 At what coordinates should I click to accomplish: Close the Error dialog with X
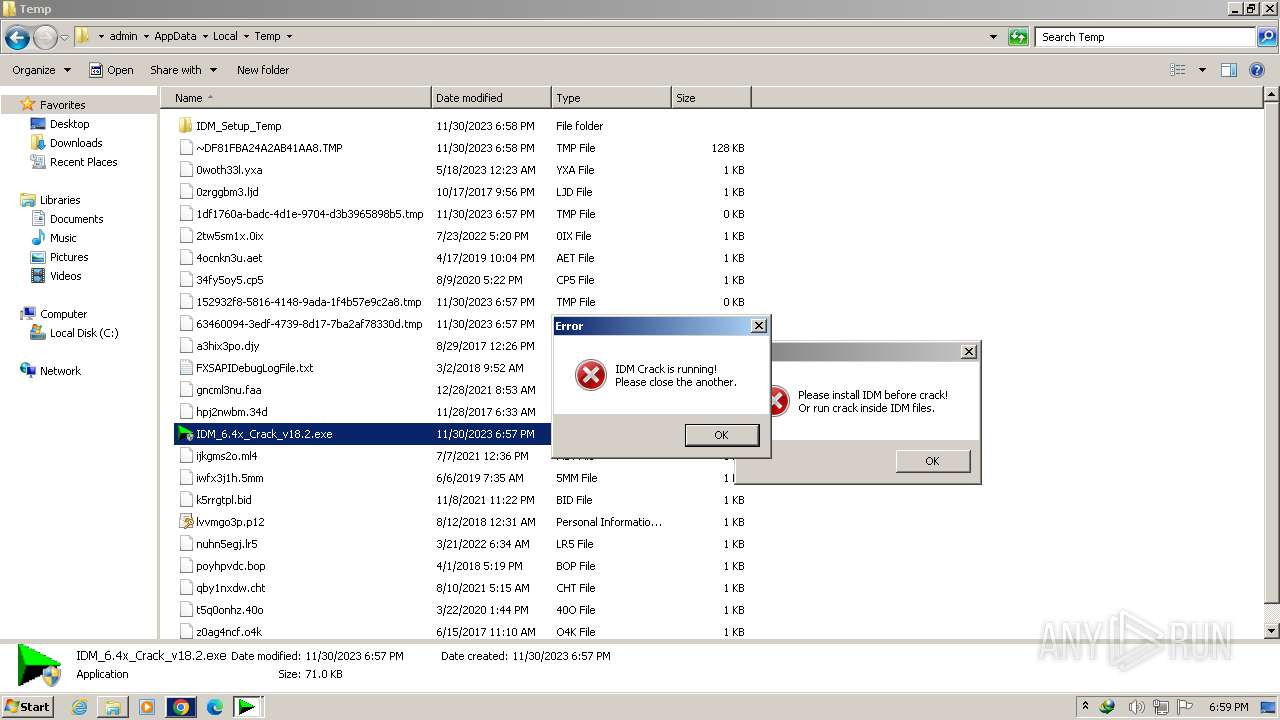759,326
